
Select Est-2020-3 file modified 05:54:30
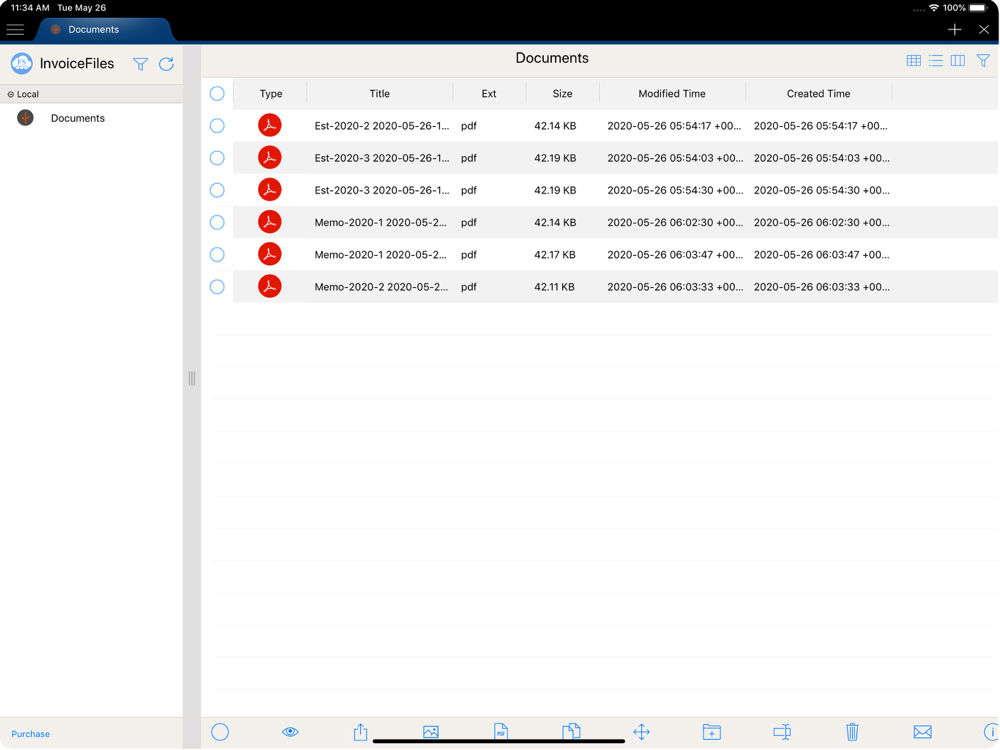point(217,190)
